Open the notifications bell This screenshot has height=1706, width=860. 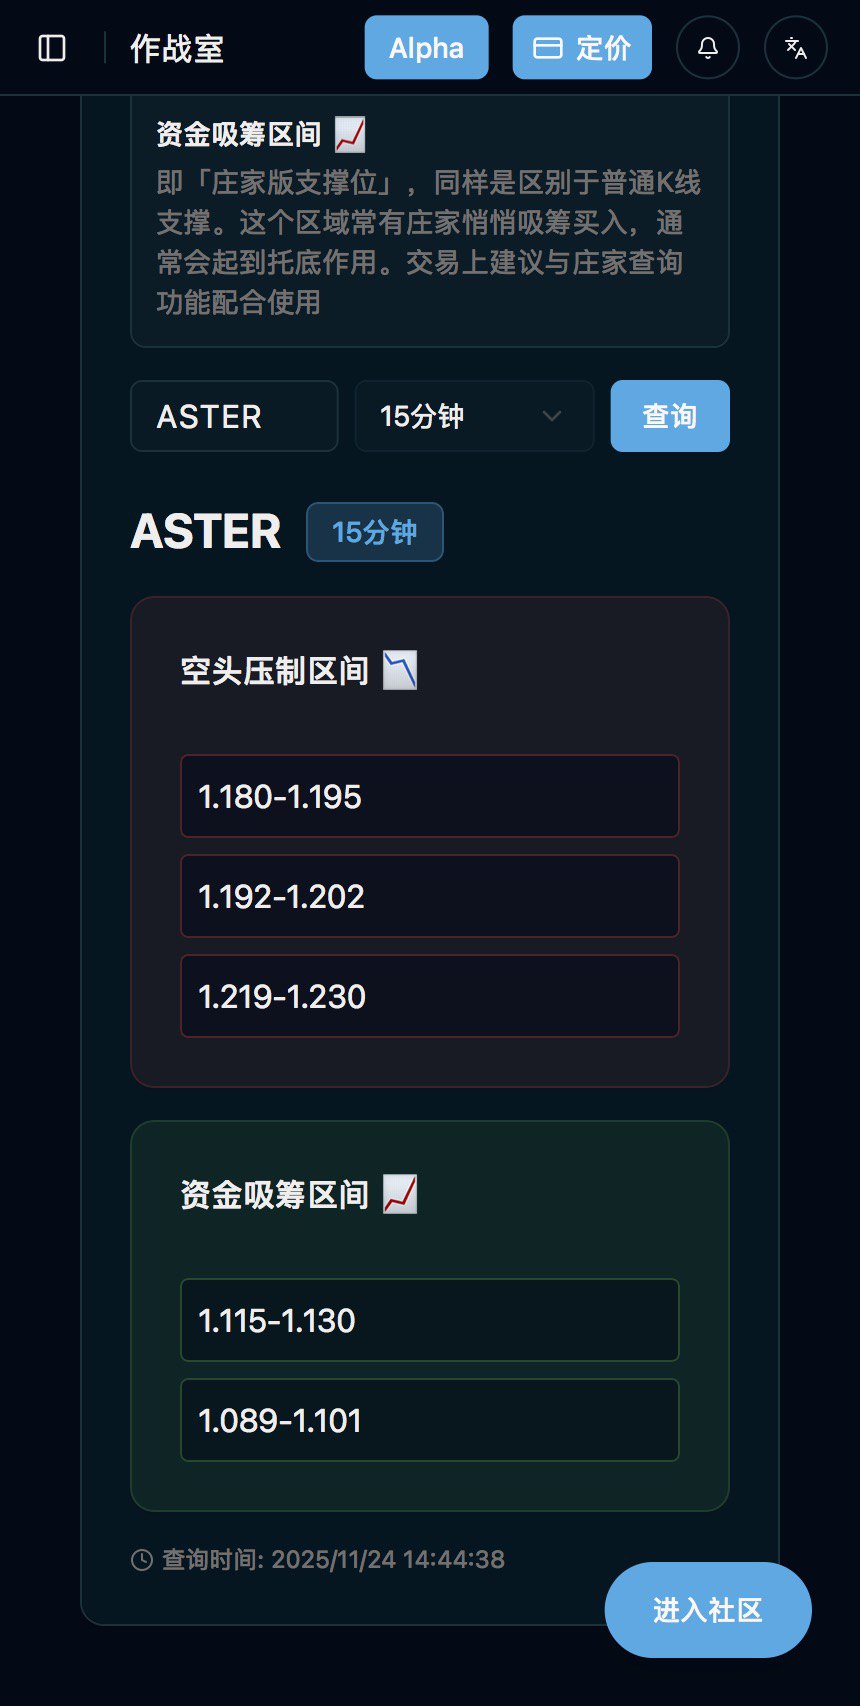coord(708,48)
